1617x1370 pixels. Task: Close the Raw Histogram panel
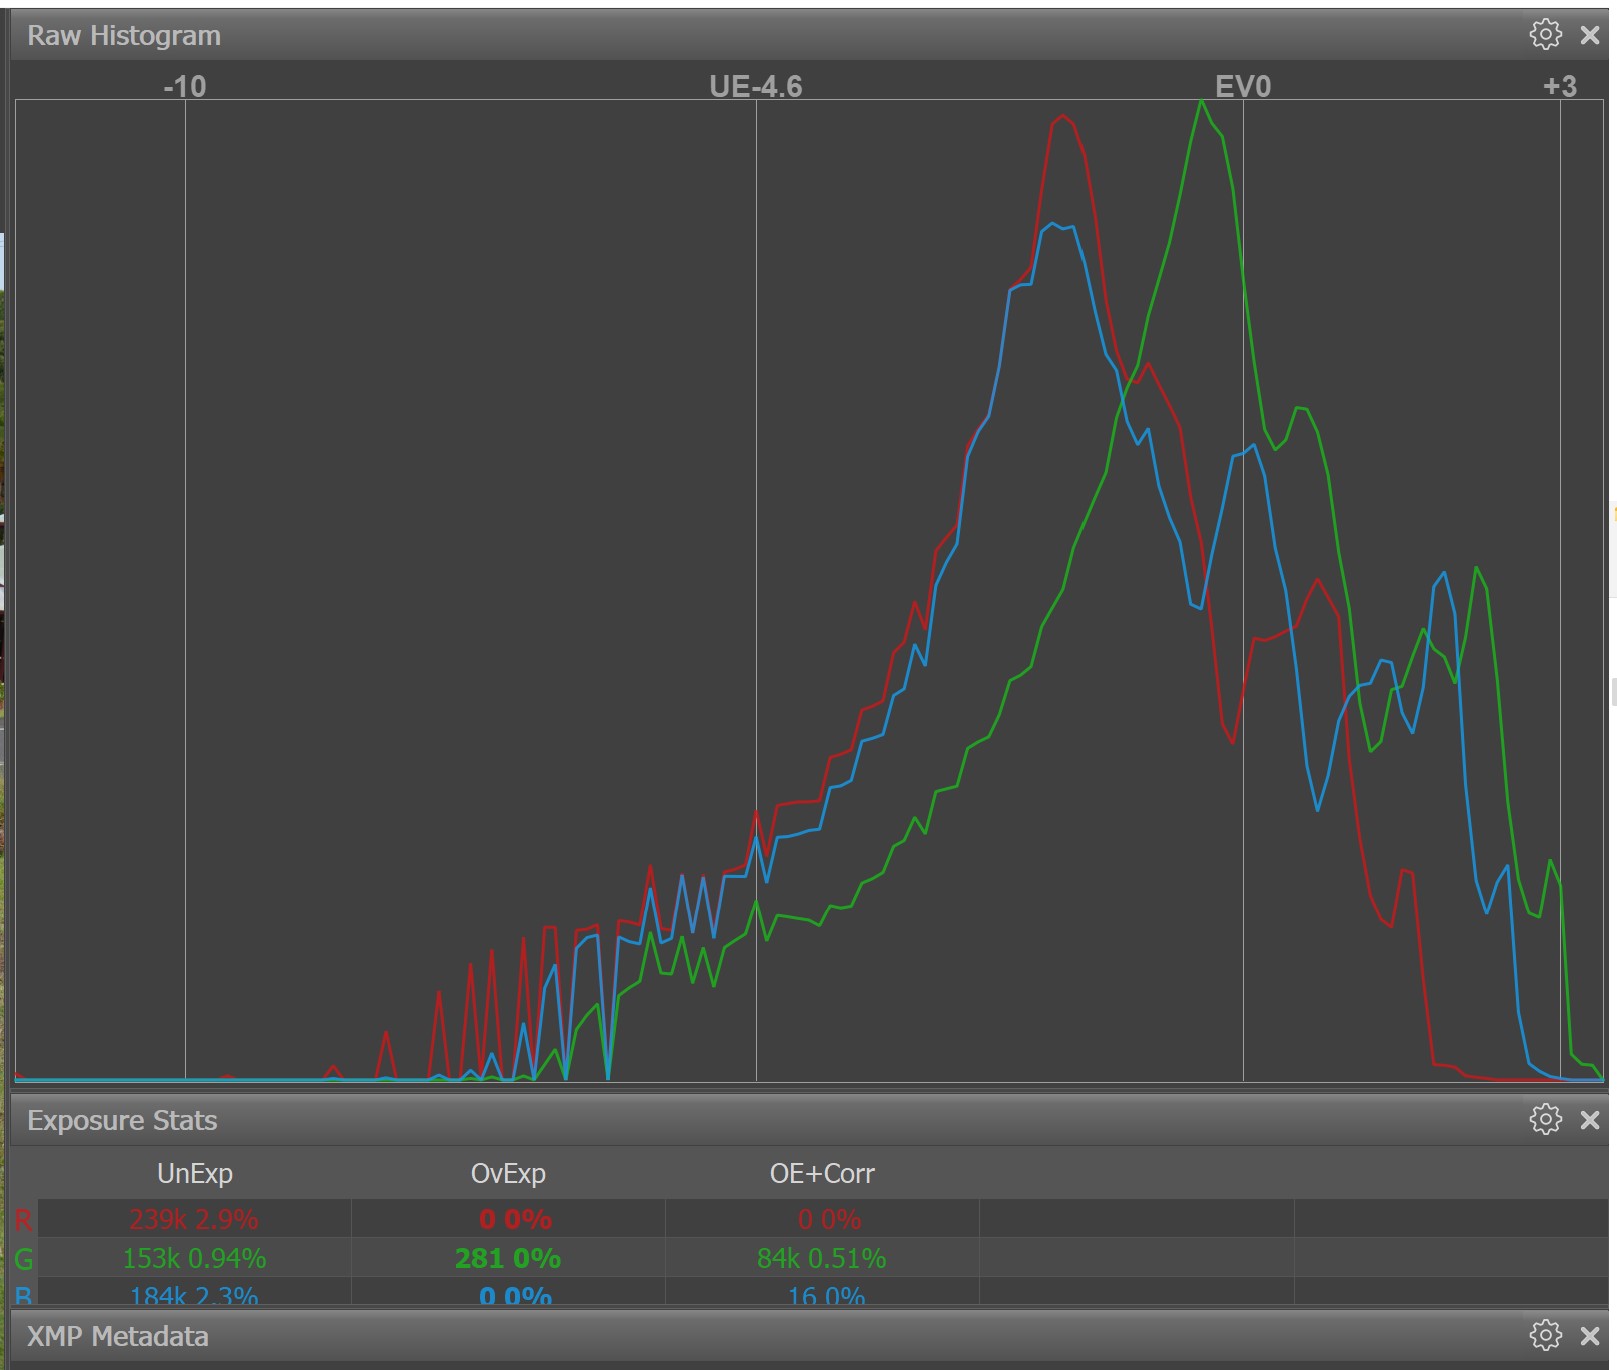(1589, 35)
